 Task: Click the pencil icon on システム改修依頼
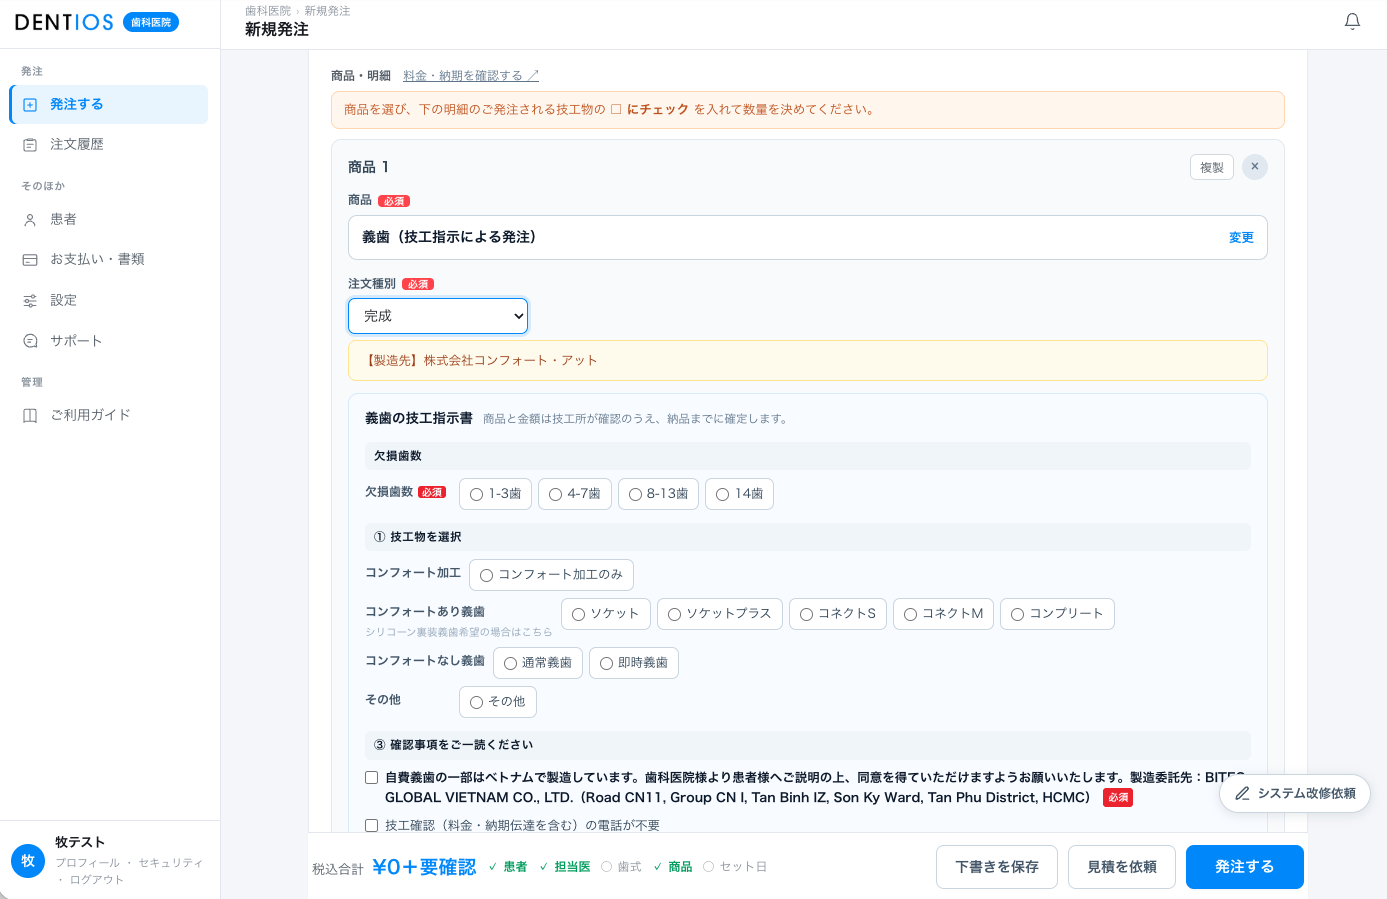(x=1242, y=794)
